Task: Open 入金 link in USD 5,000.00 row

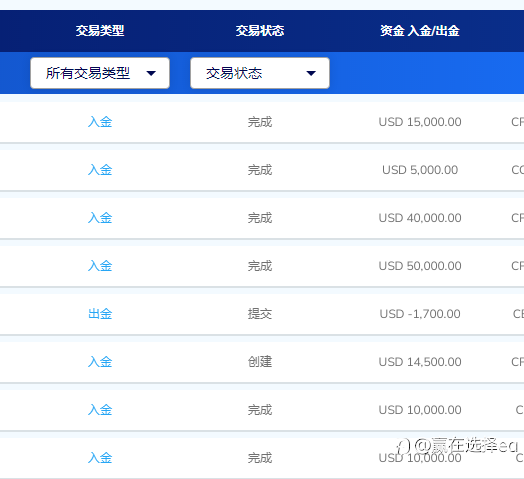Action: click(100, 170)
